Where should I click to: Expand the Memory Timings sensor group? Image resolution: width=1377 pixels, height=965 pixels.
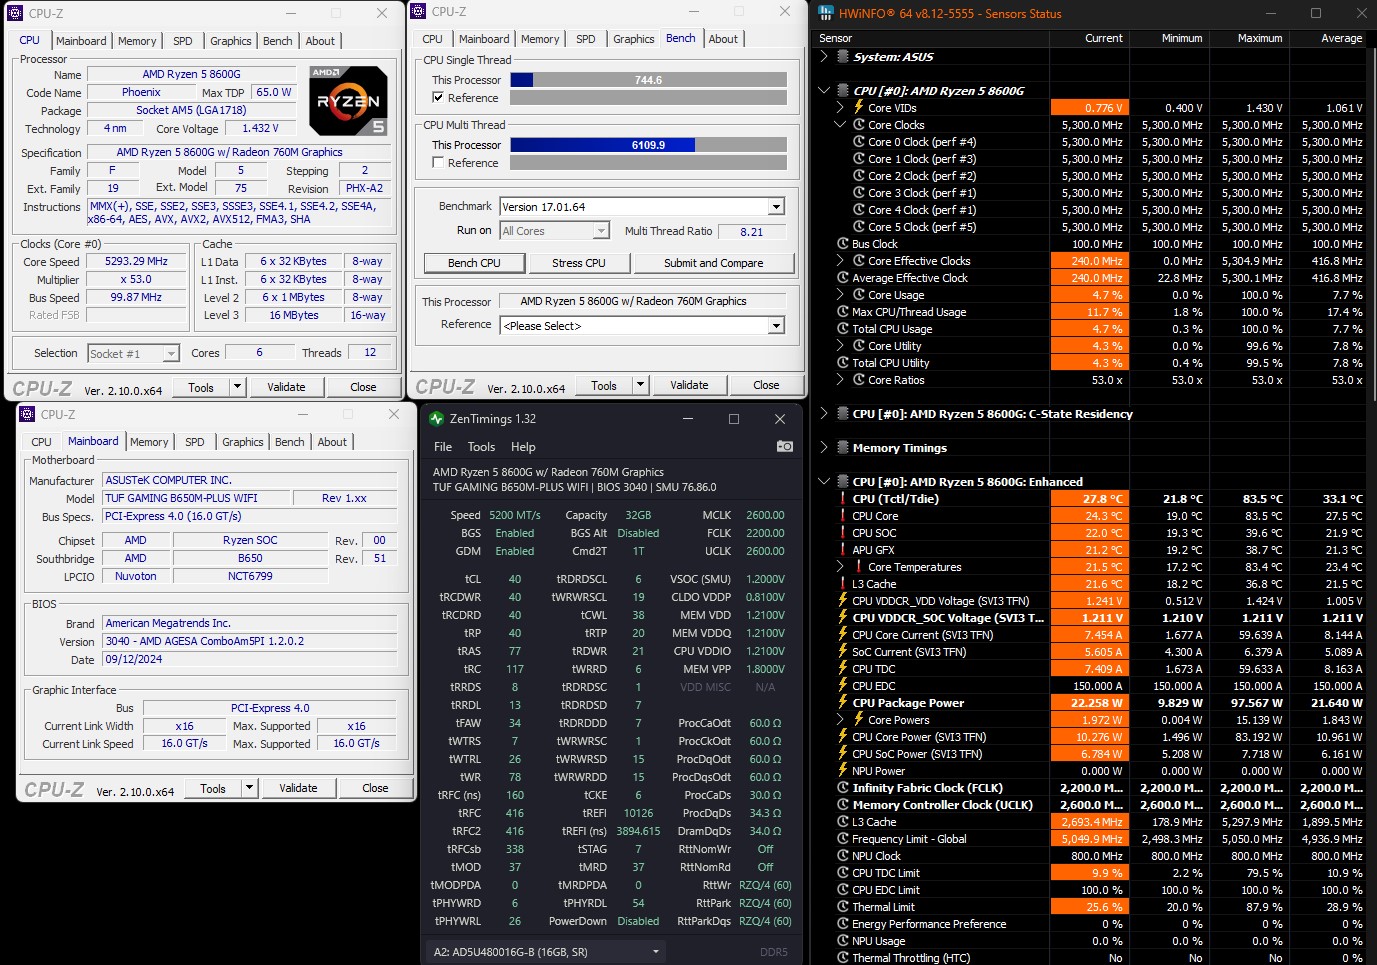click(824, 448)
